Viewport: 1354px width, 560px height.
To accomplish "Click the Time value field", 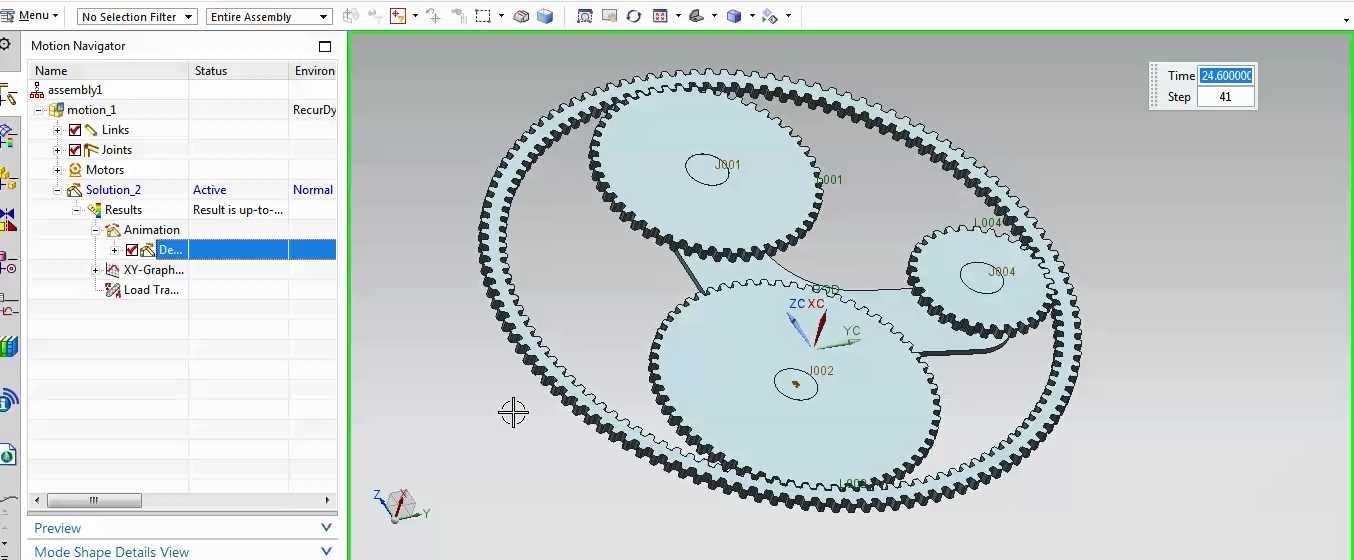I will pyautogui.click(x=1227, y=76).
